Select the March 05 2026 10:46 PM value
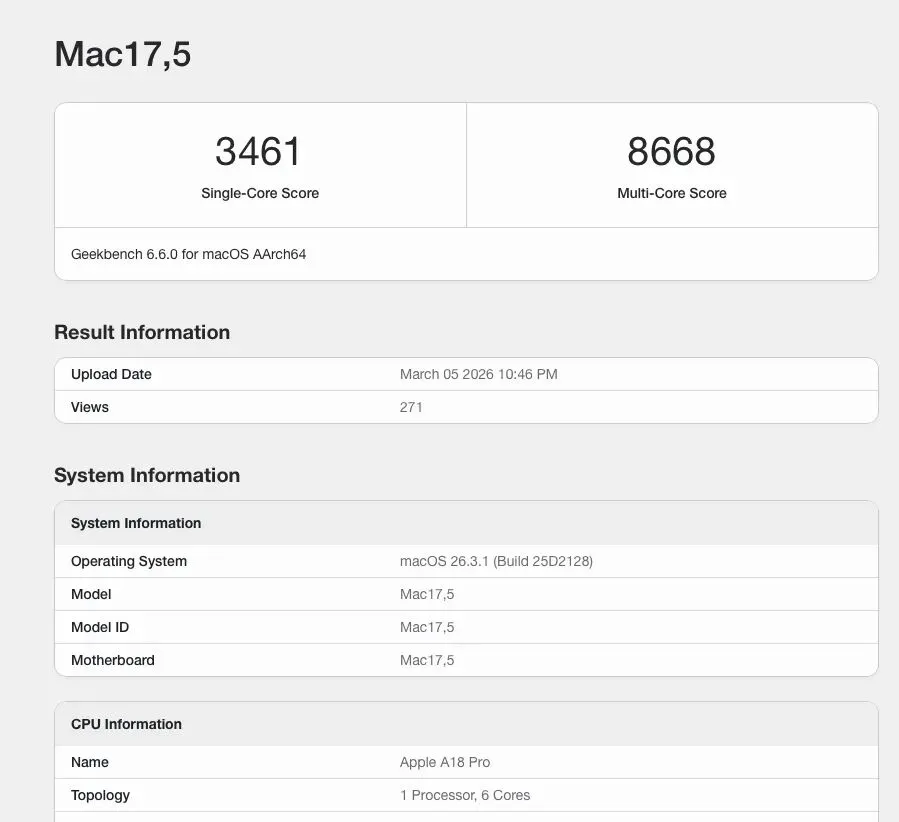The width and height of the screenshot is (899, 822). pyautogui.click(x=478, y=374)
